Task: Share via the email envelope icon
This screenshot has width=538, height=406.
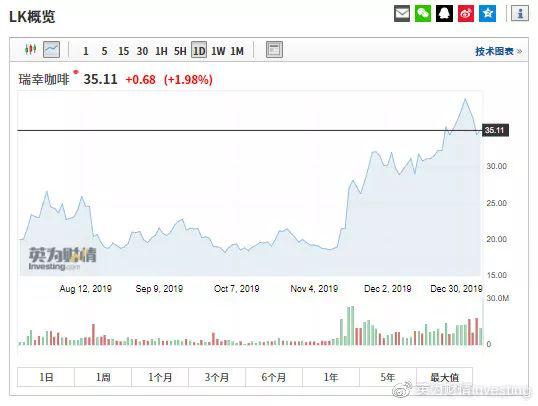Action: [x=402, y=14]
